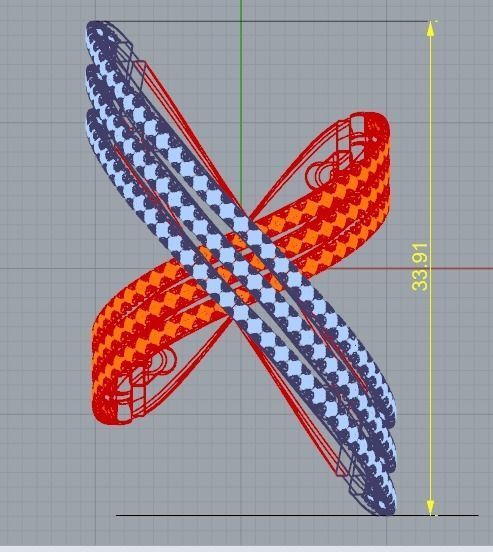The width and height of the screenshot is (493, 552).
Task: Click the yellow dimension arrowhead at bottom
Action: (430, 508)
